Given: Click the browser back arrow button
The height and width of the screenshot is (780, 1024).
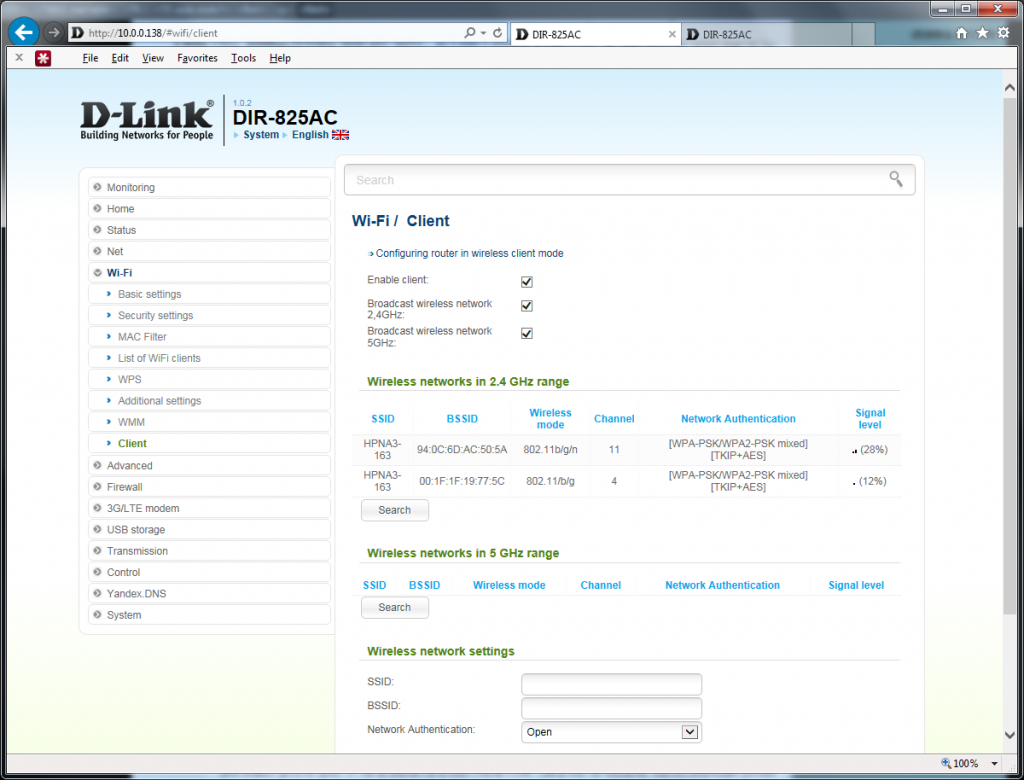Looking at the screenshot, I should click(23, 32).
